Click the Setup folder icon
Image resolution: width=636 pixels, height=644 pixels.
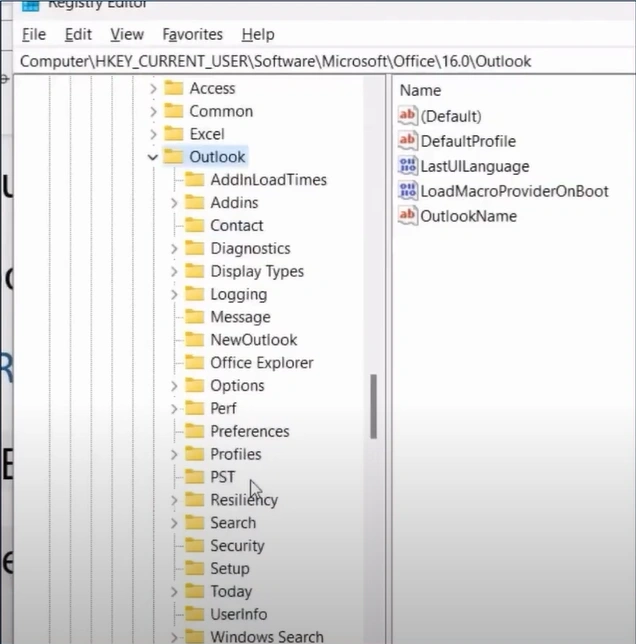[x=194, y=568]
